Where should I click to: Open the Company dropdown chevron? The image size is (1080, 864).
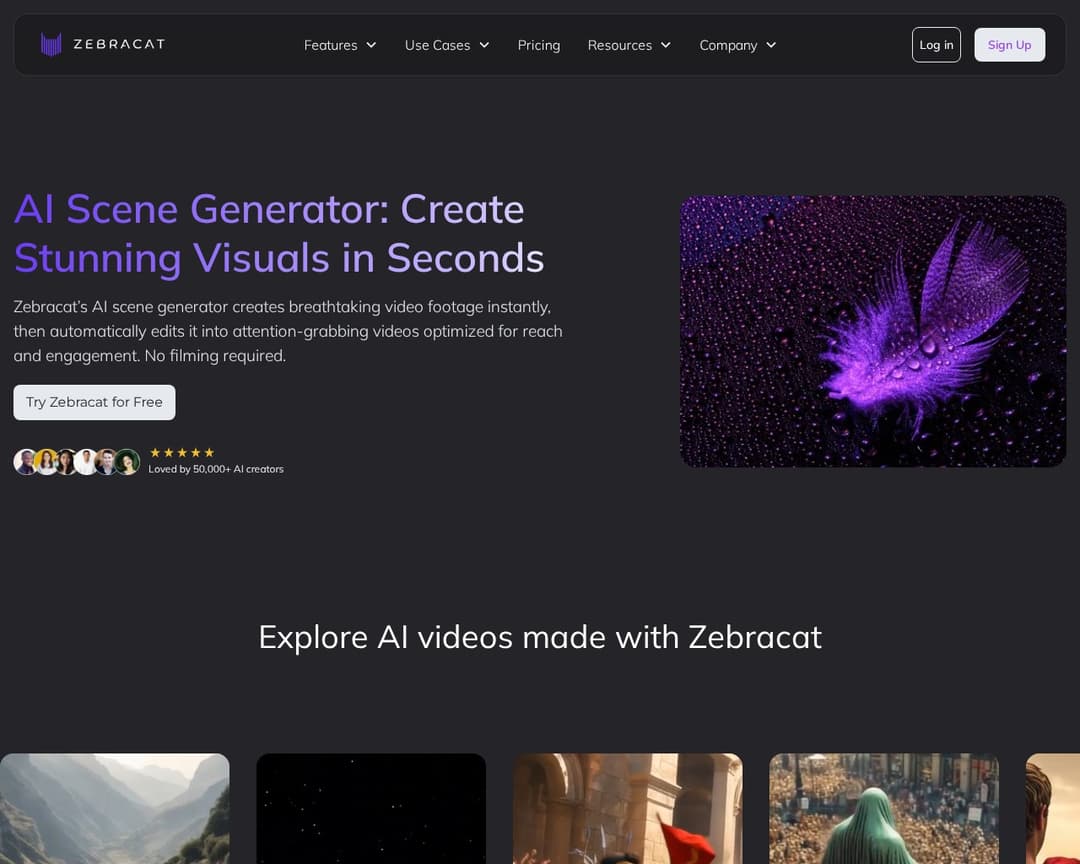(771, 45)
